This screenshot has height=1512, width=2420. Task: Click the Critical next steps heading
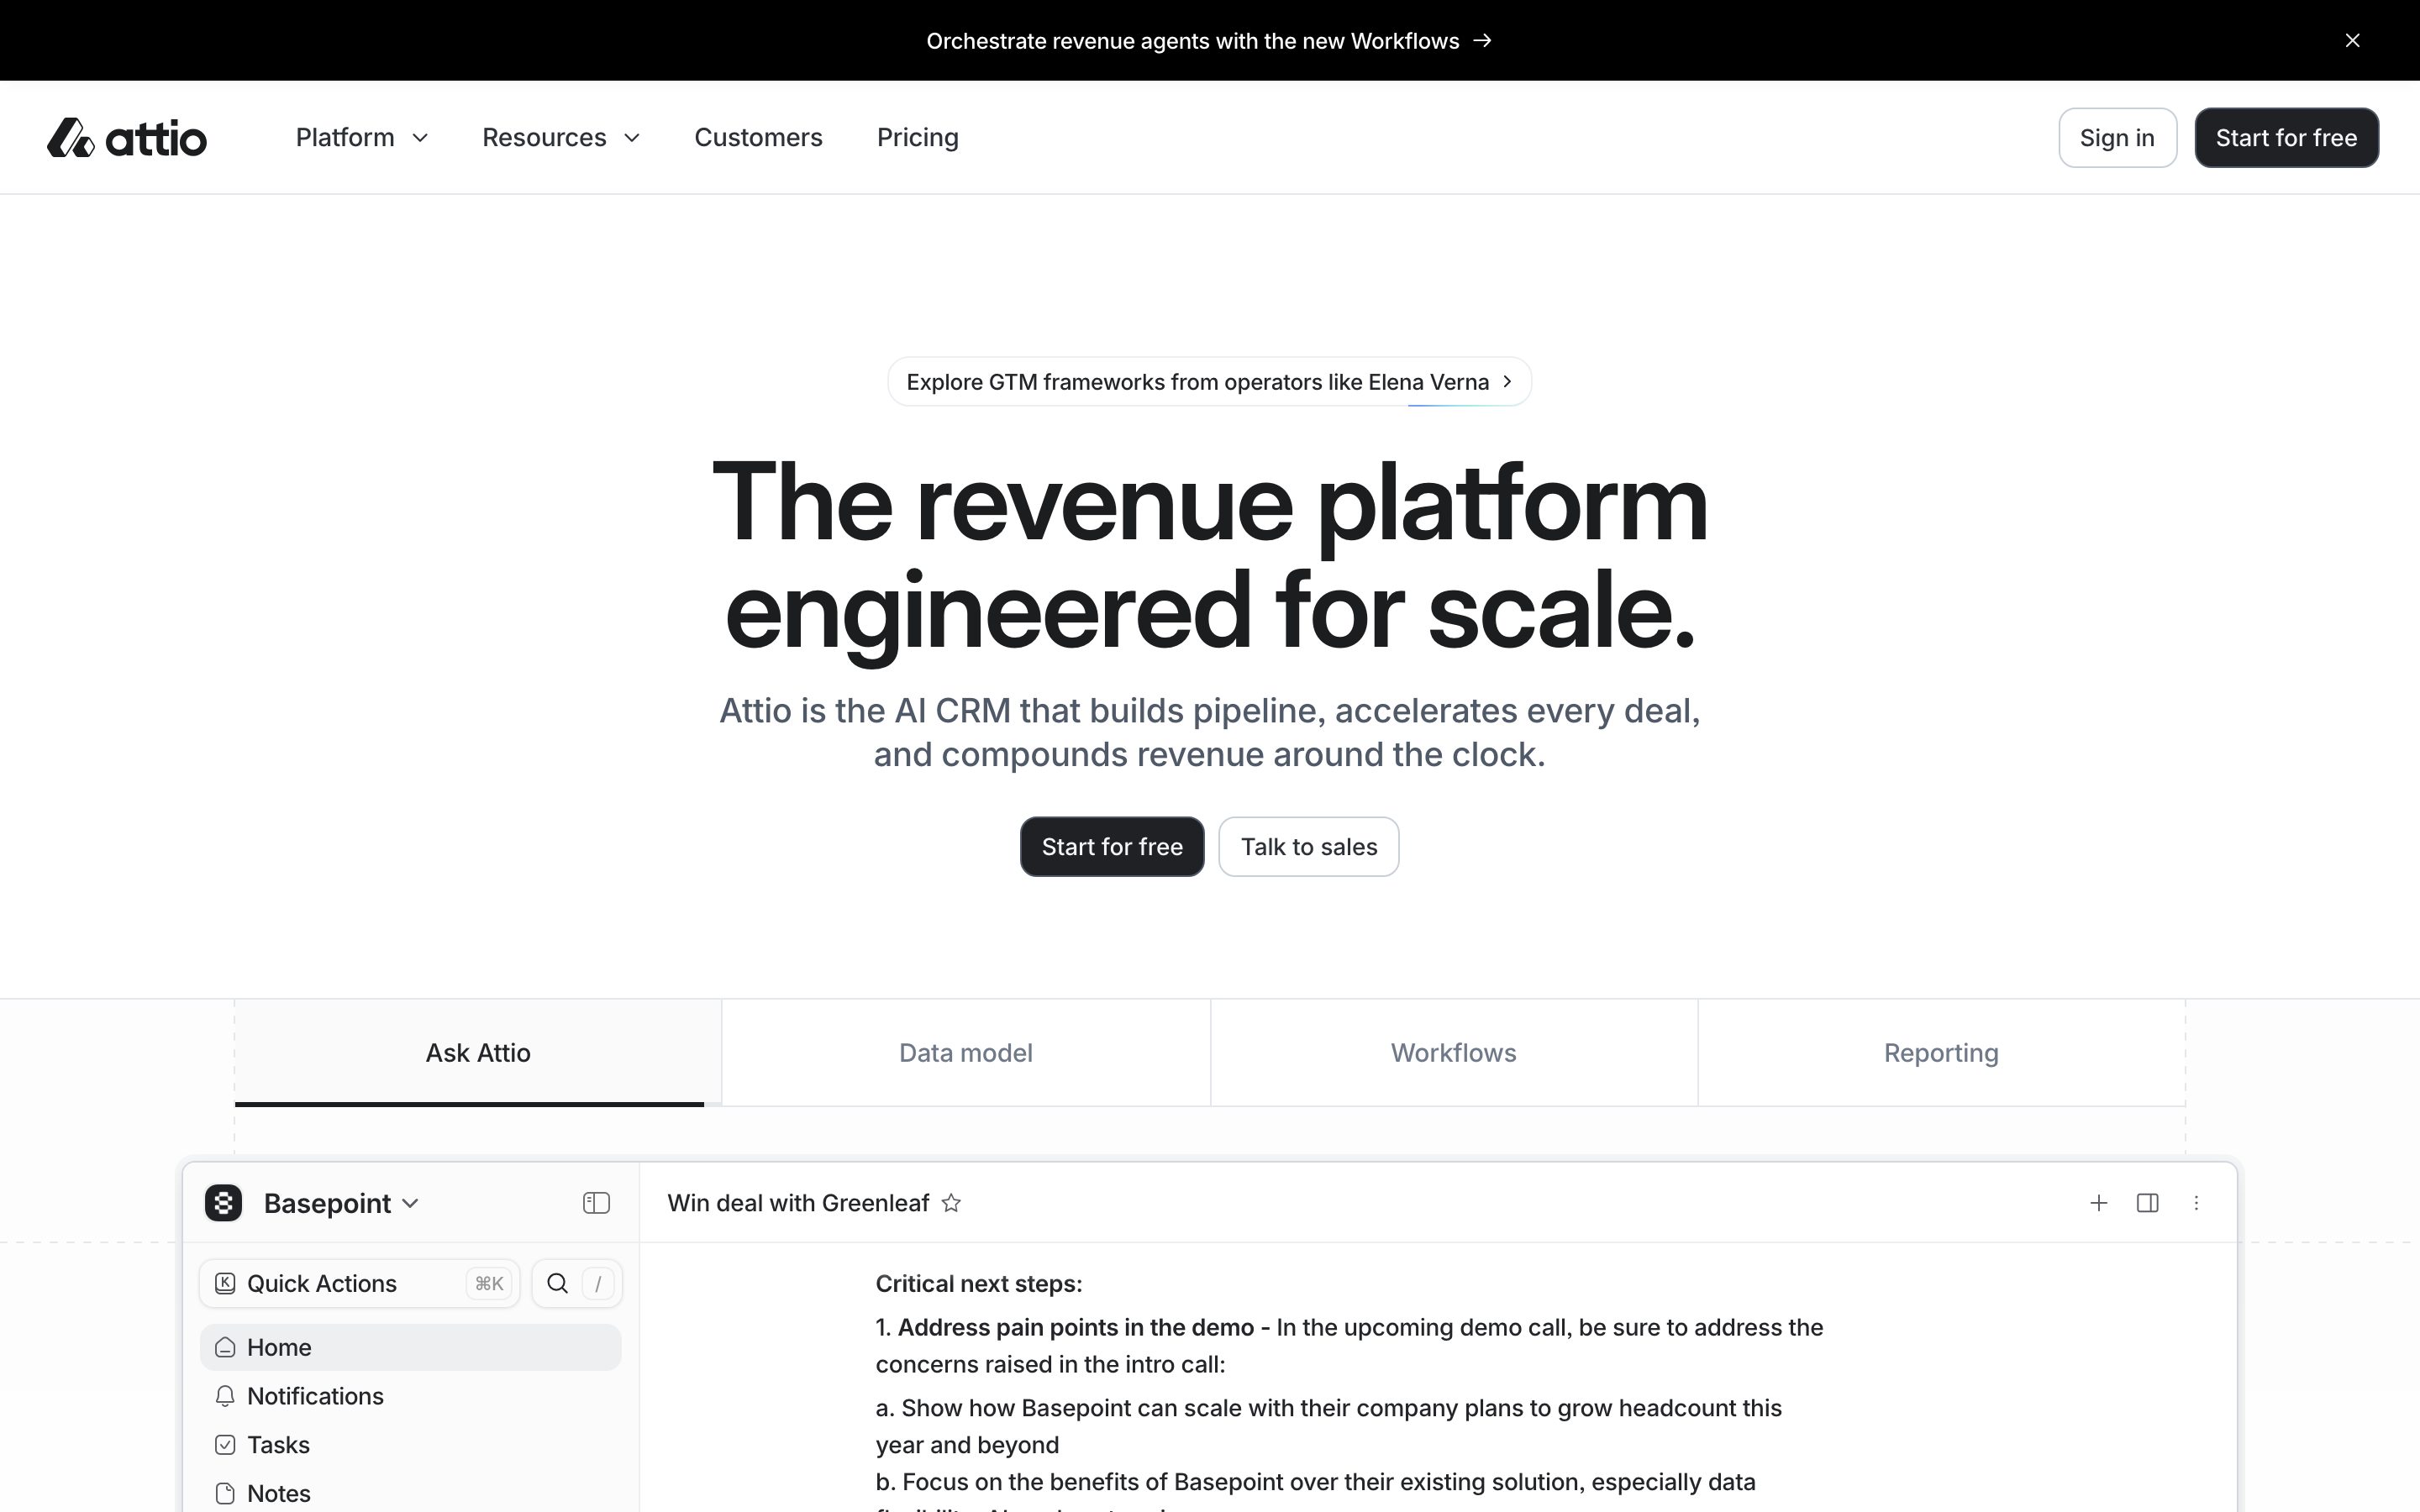pos(979,1284)
